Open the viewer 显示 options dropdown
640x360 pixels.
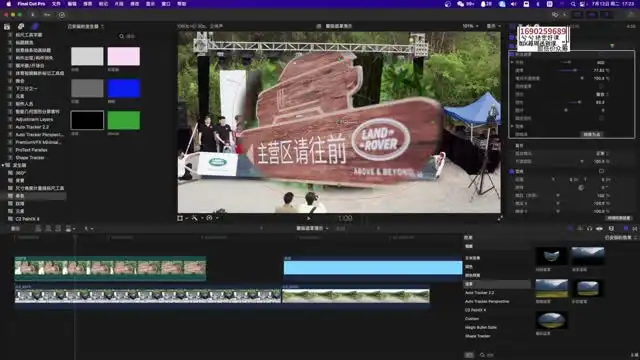point(493,26)
